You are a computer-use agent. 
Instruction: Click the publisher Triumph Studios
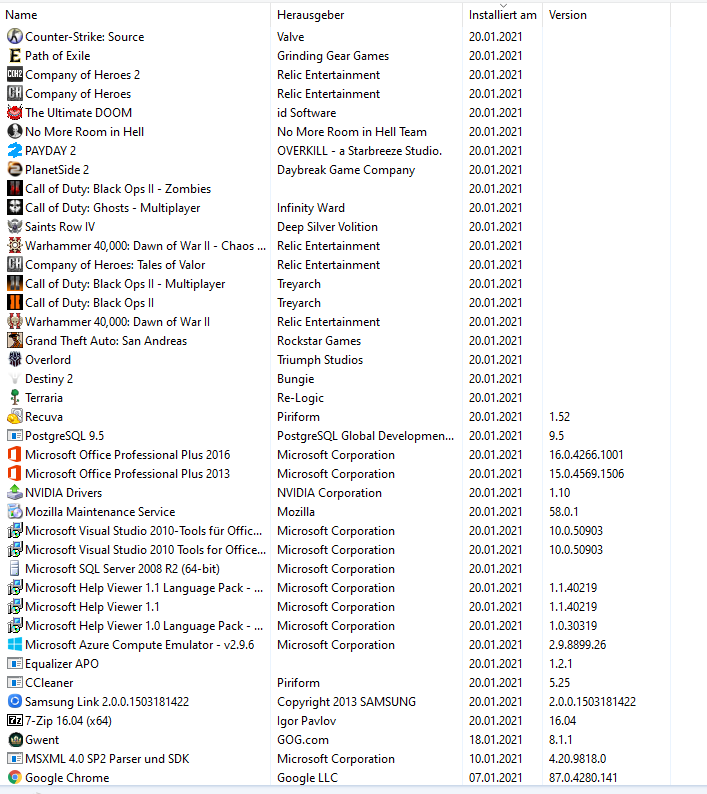tap(320, 360)
